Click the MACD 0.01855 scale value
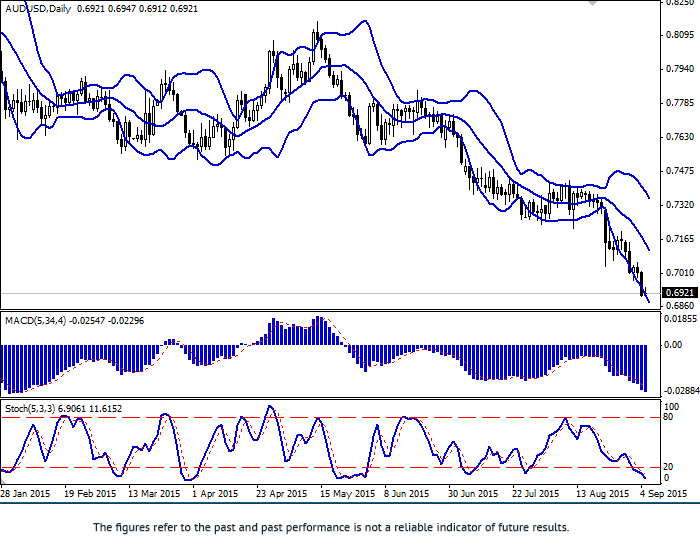 [681, 319]
